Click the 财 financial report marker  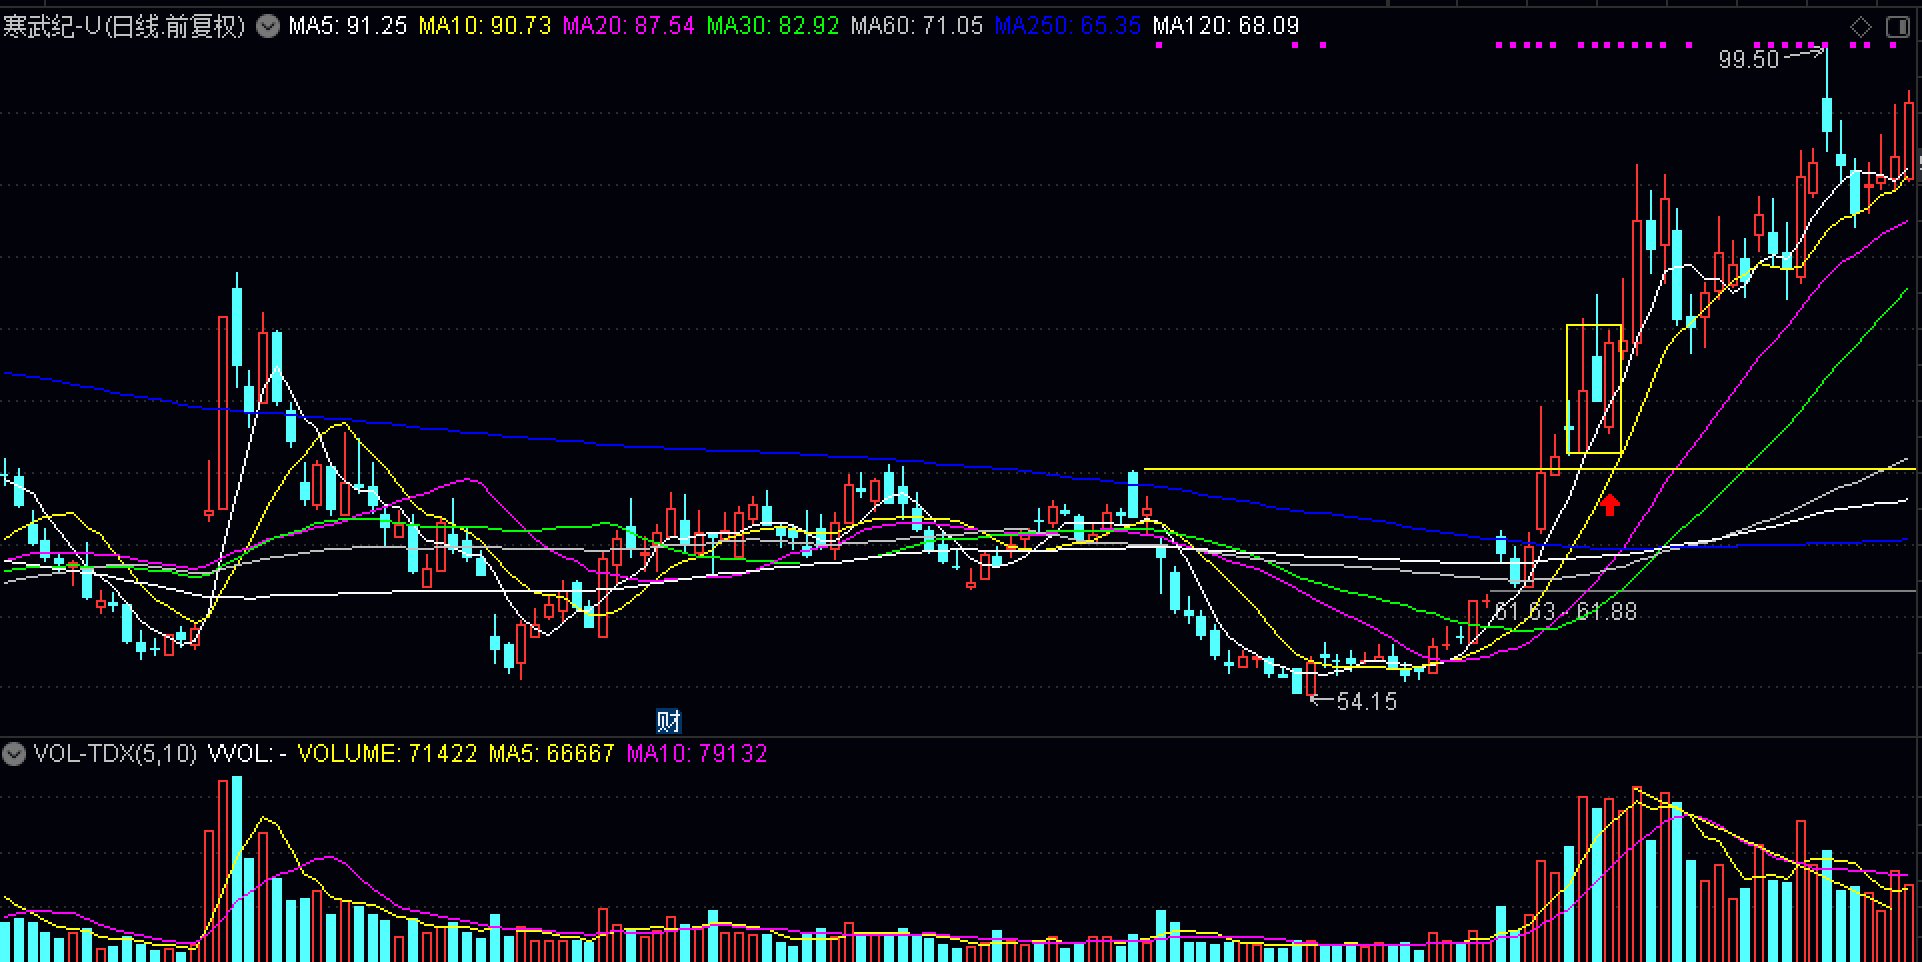(668, 720)
